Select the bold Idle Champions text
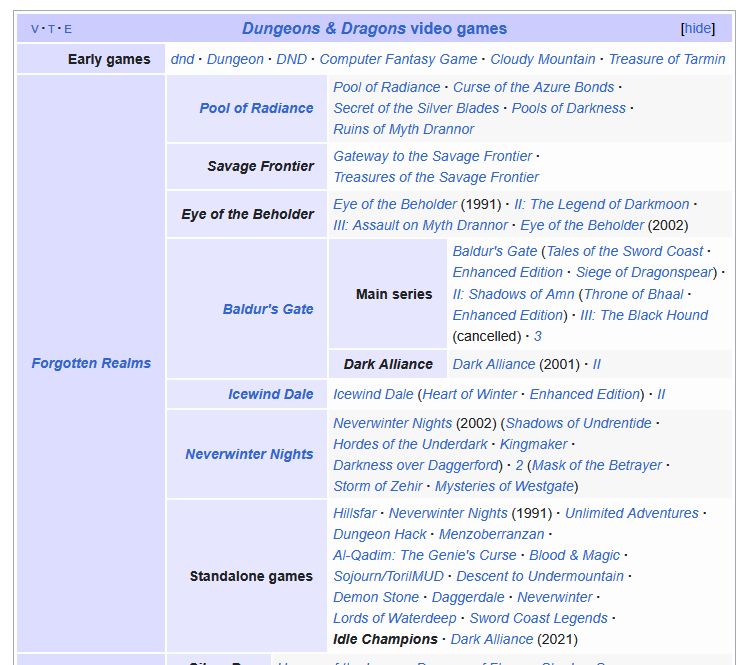741x665 pixels. (x=385, y=639)
